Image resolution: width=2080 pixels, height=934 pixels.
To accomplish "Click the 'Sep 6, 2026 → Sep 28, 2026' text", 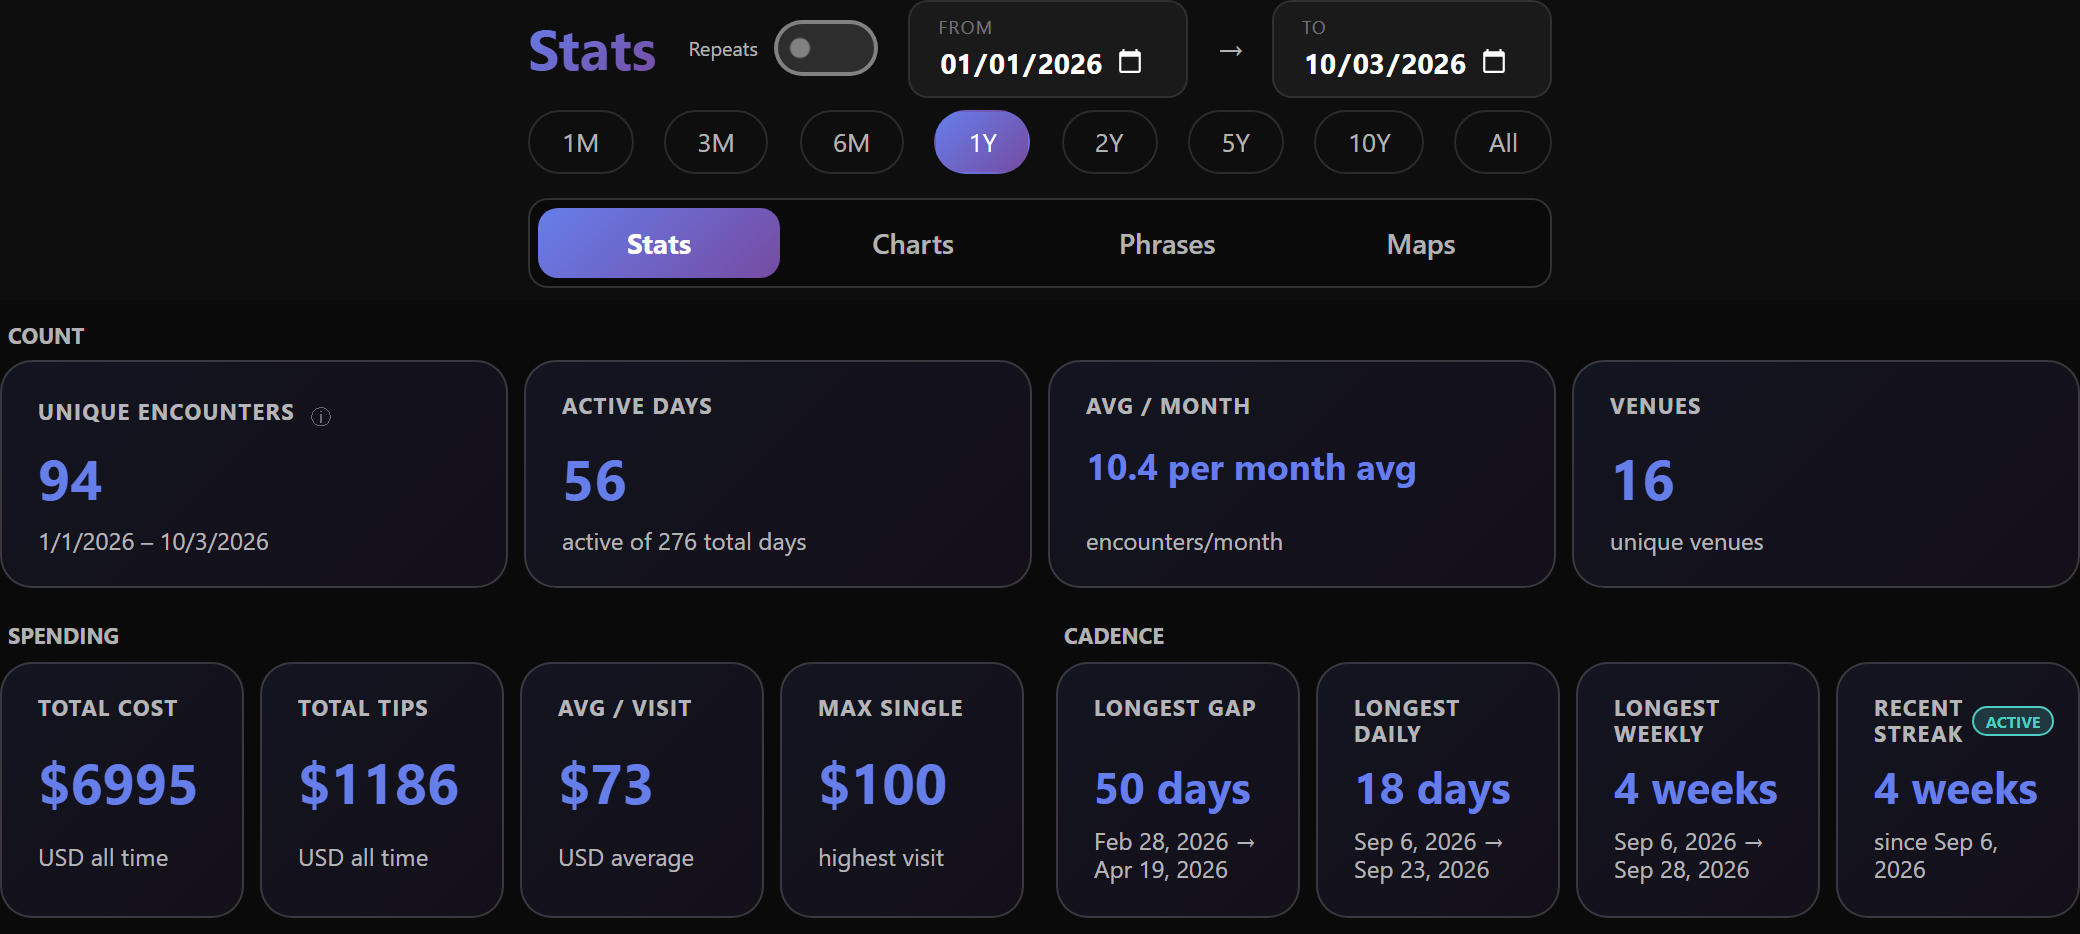I will point(1689,856).
